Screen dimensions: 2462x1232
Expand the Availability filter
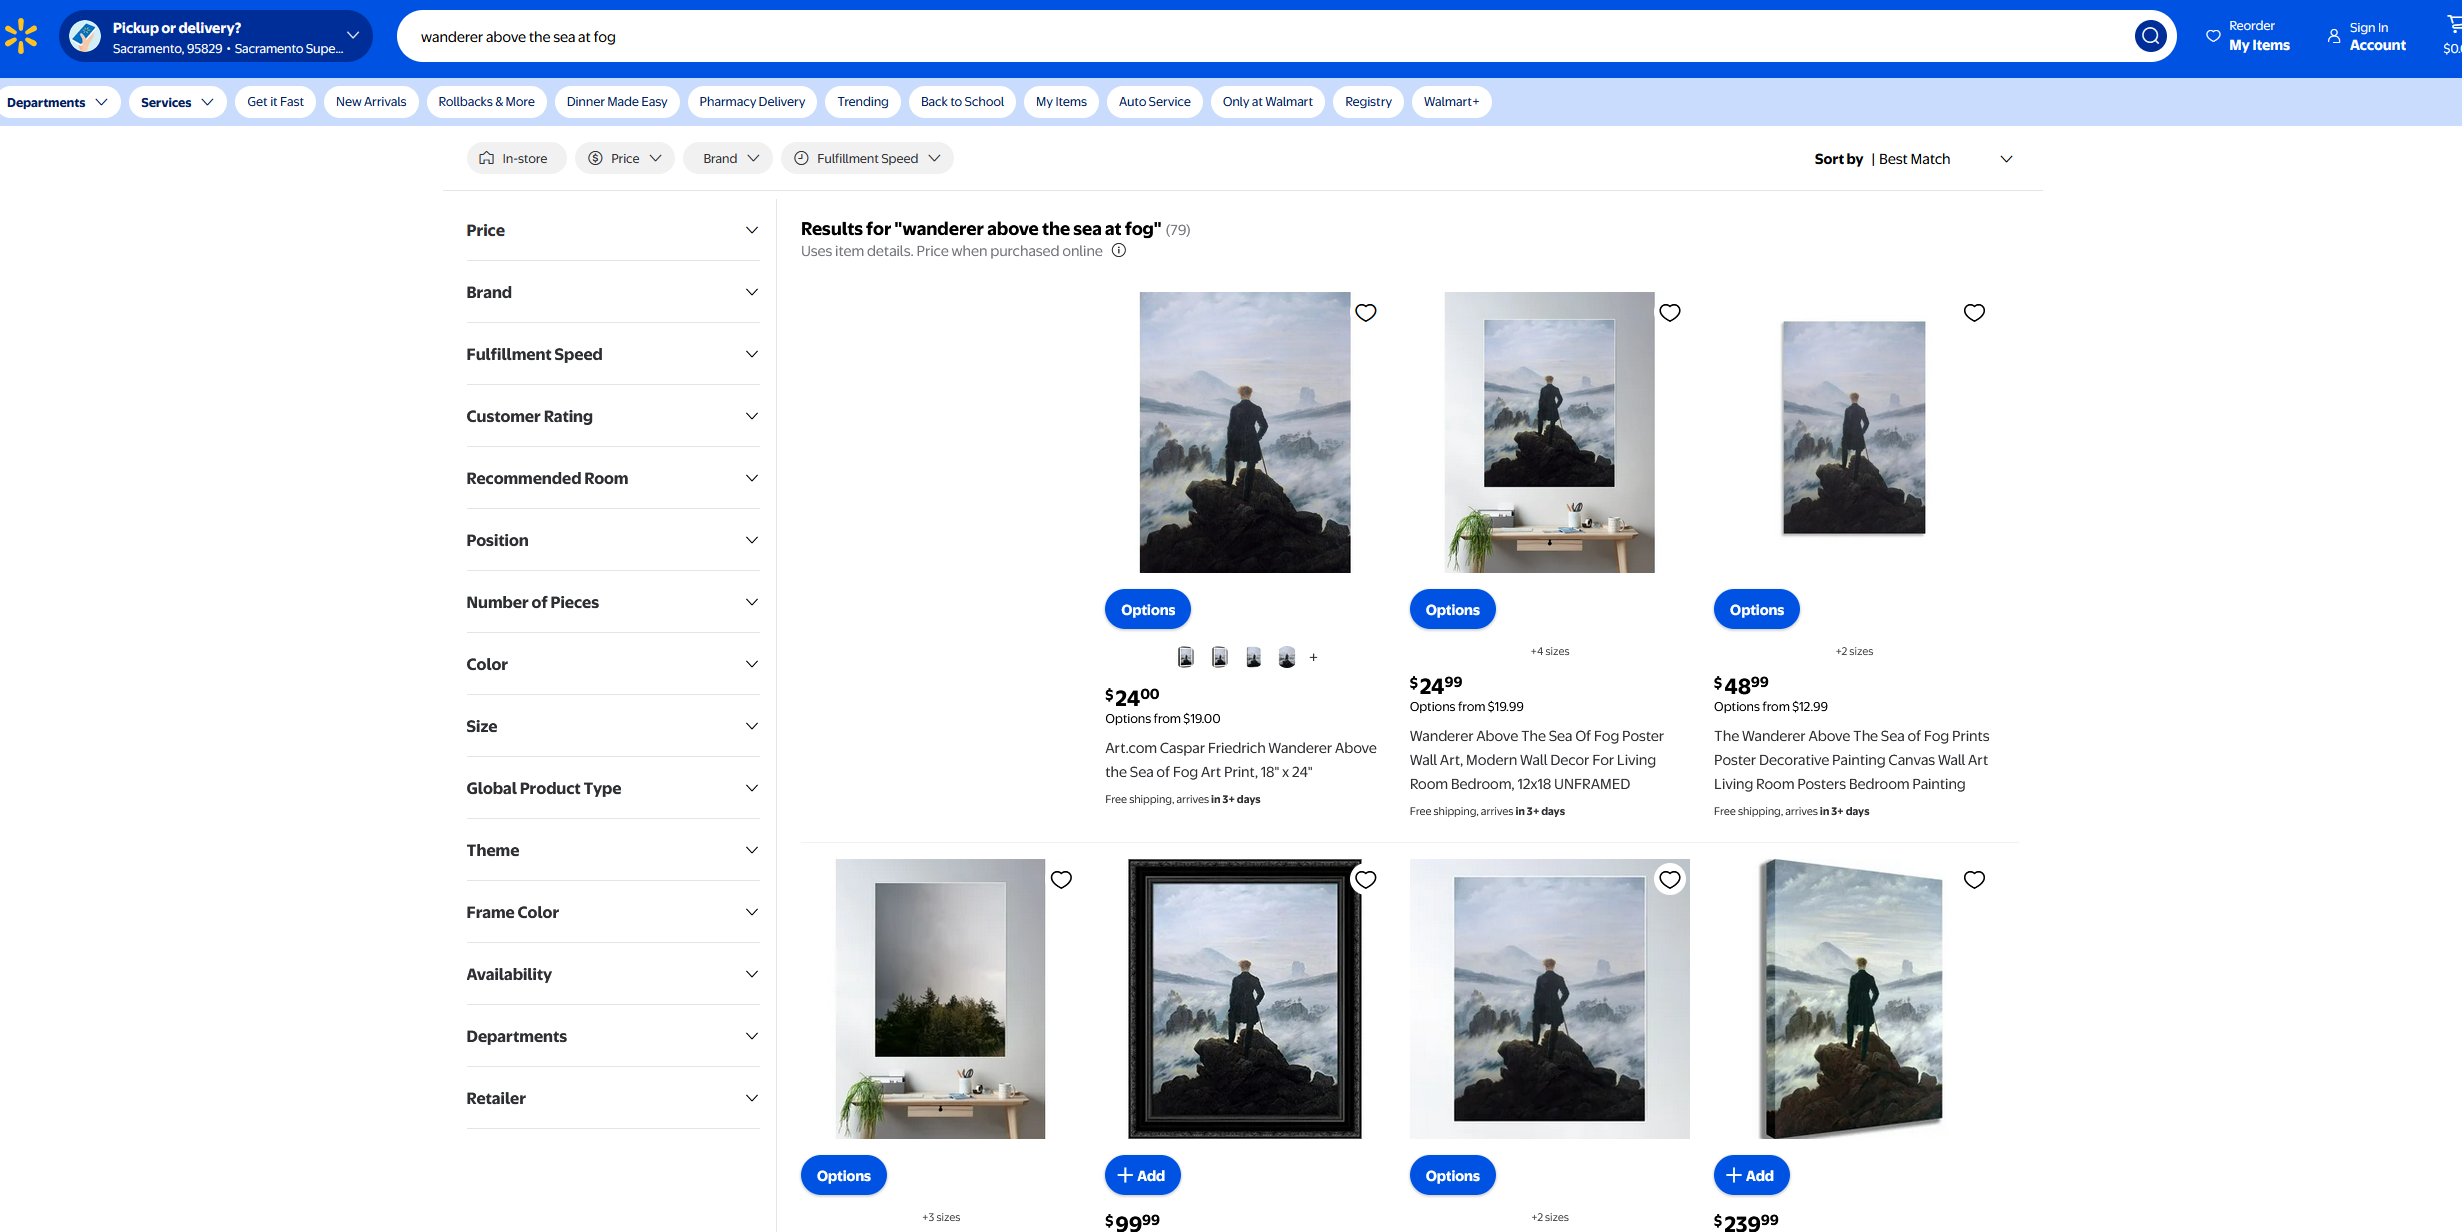[x=612, y=974]
